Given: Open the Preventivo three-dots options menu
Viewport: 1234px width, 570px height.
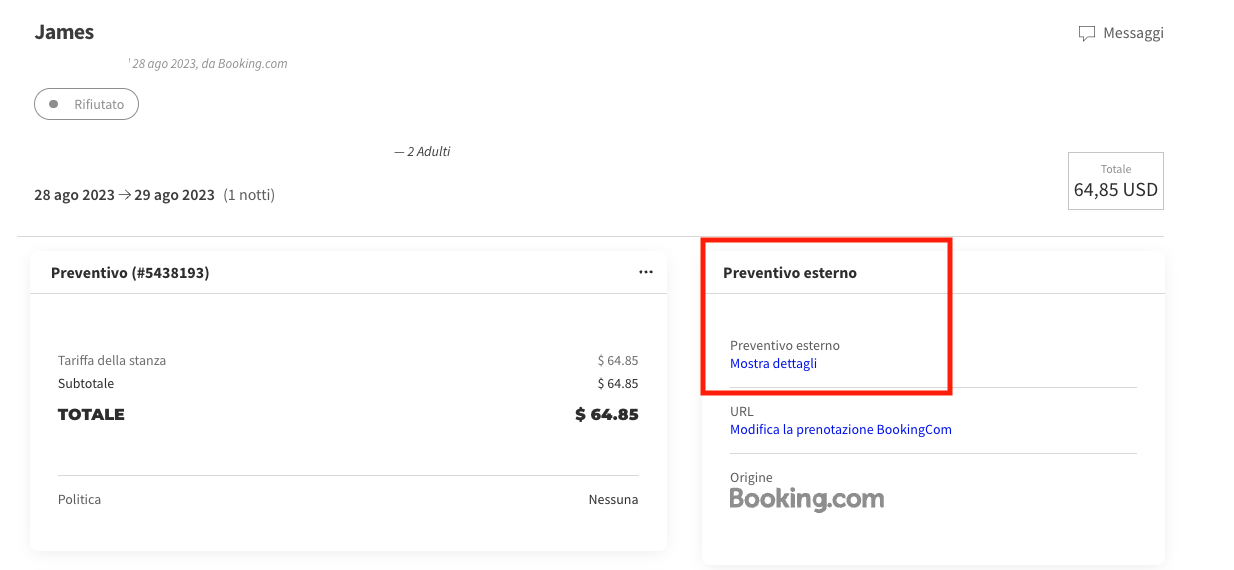Looking at the screenshot, I should click(646, 272).
